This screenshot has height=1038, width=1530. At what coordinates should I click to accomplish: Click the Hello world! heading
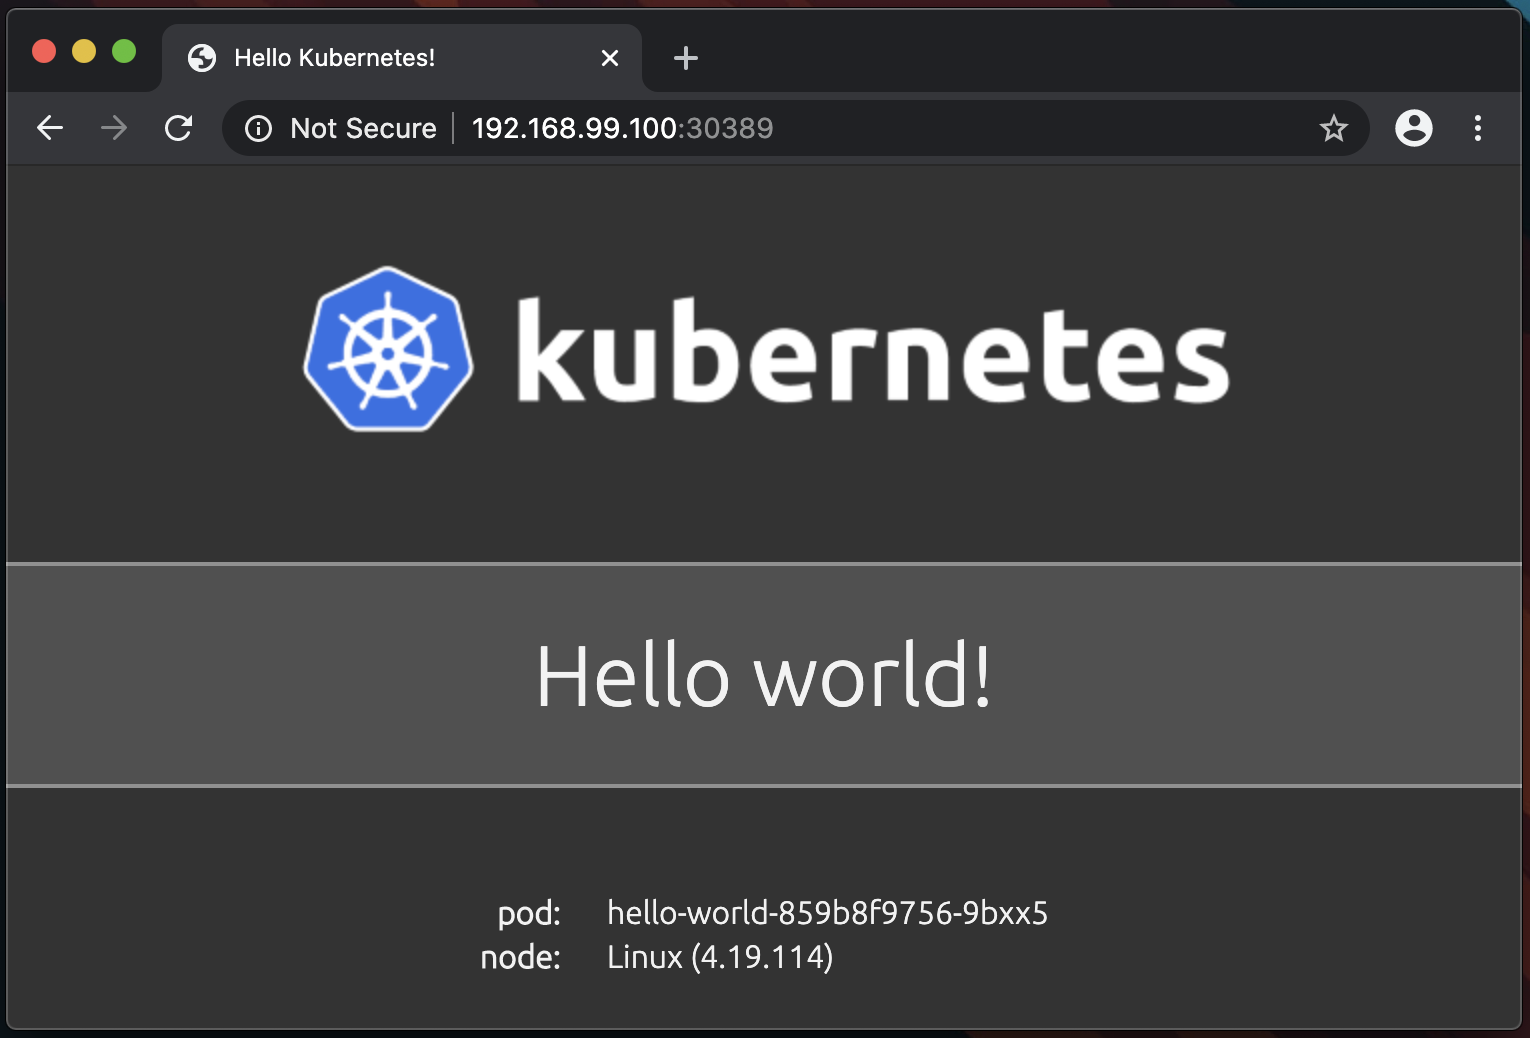[764, 676]
